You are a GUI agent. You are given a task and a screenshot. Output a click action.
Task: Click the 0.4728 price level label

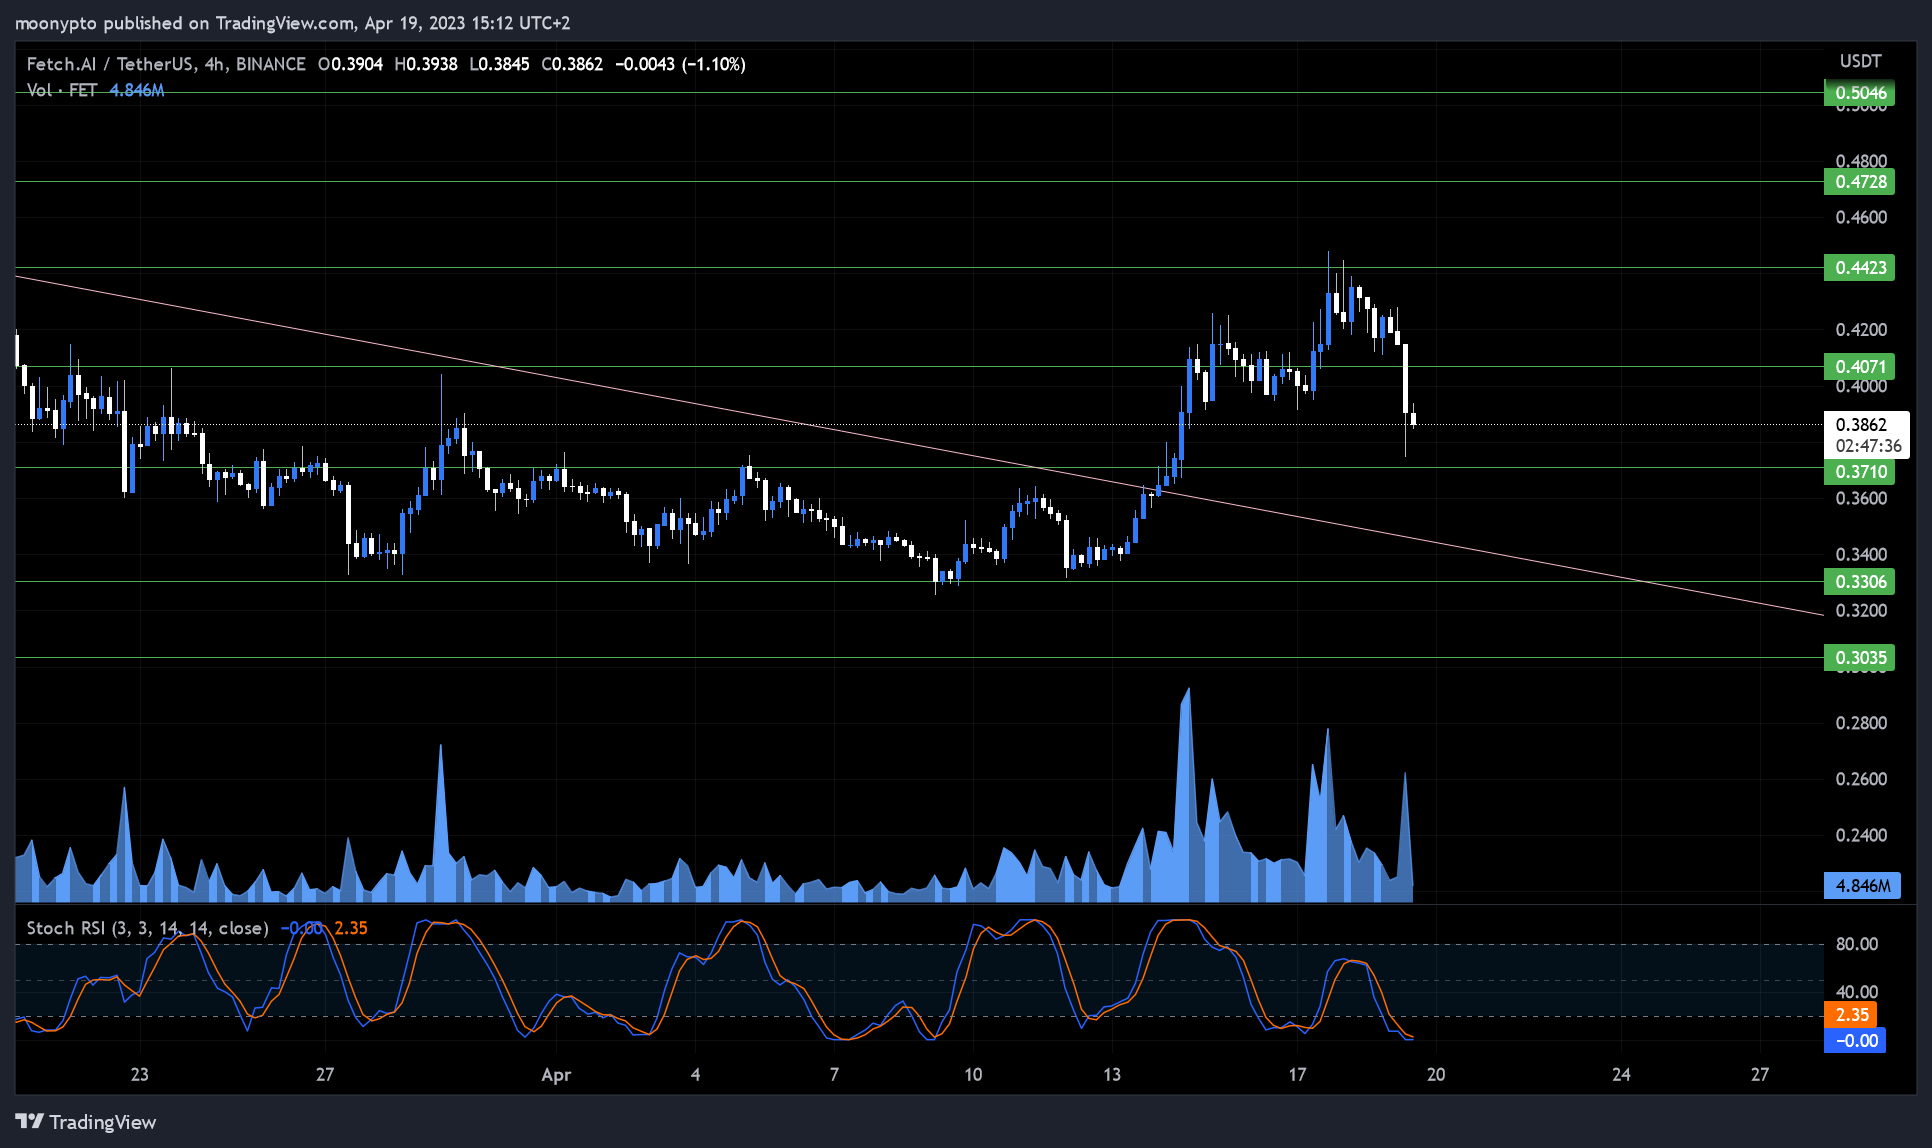pos(1859,181)
